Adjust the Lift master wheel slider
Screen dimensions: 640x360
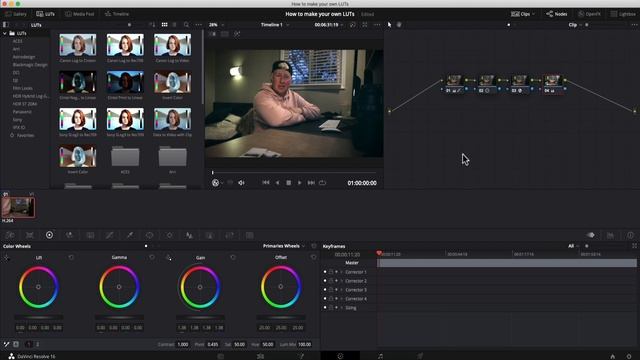[x=39, y=317]
